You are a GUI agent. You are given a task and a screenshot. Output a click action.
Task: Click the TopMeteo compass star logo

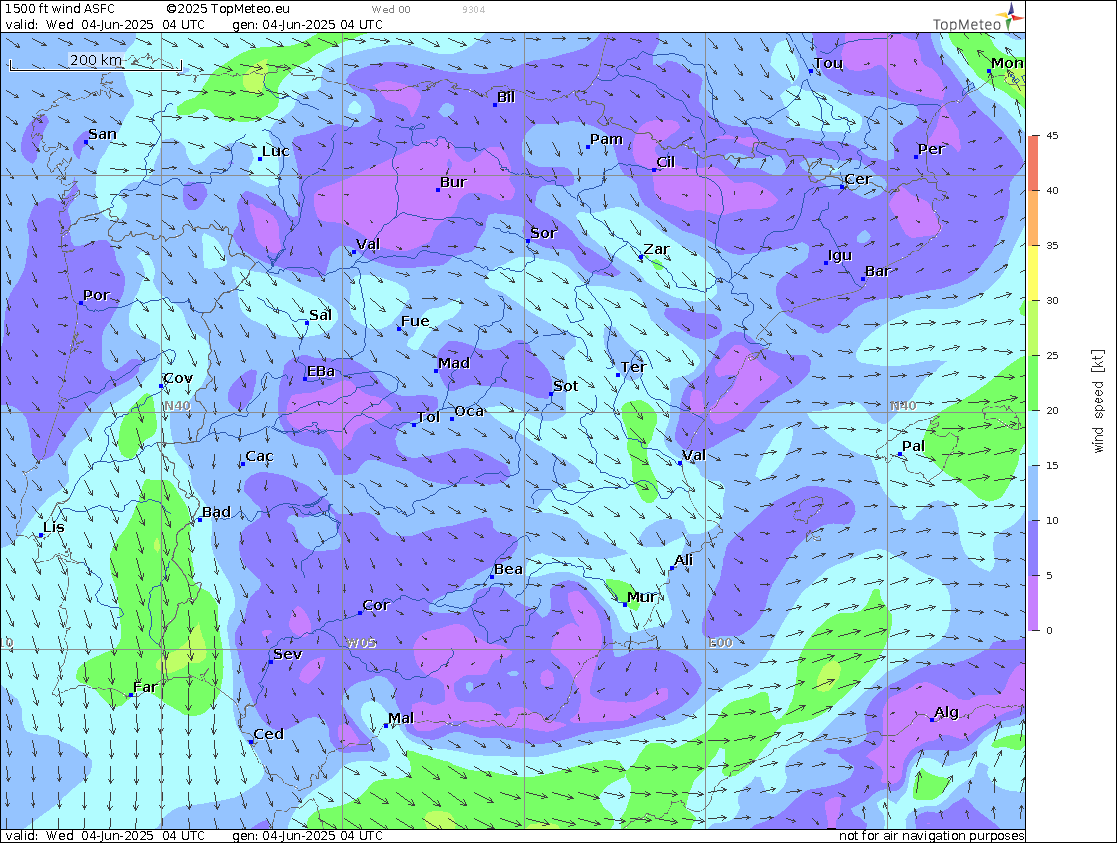point(1012,16)
